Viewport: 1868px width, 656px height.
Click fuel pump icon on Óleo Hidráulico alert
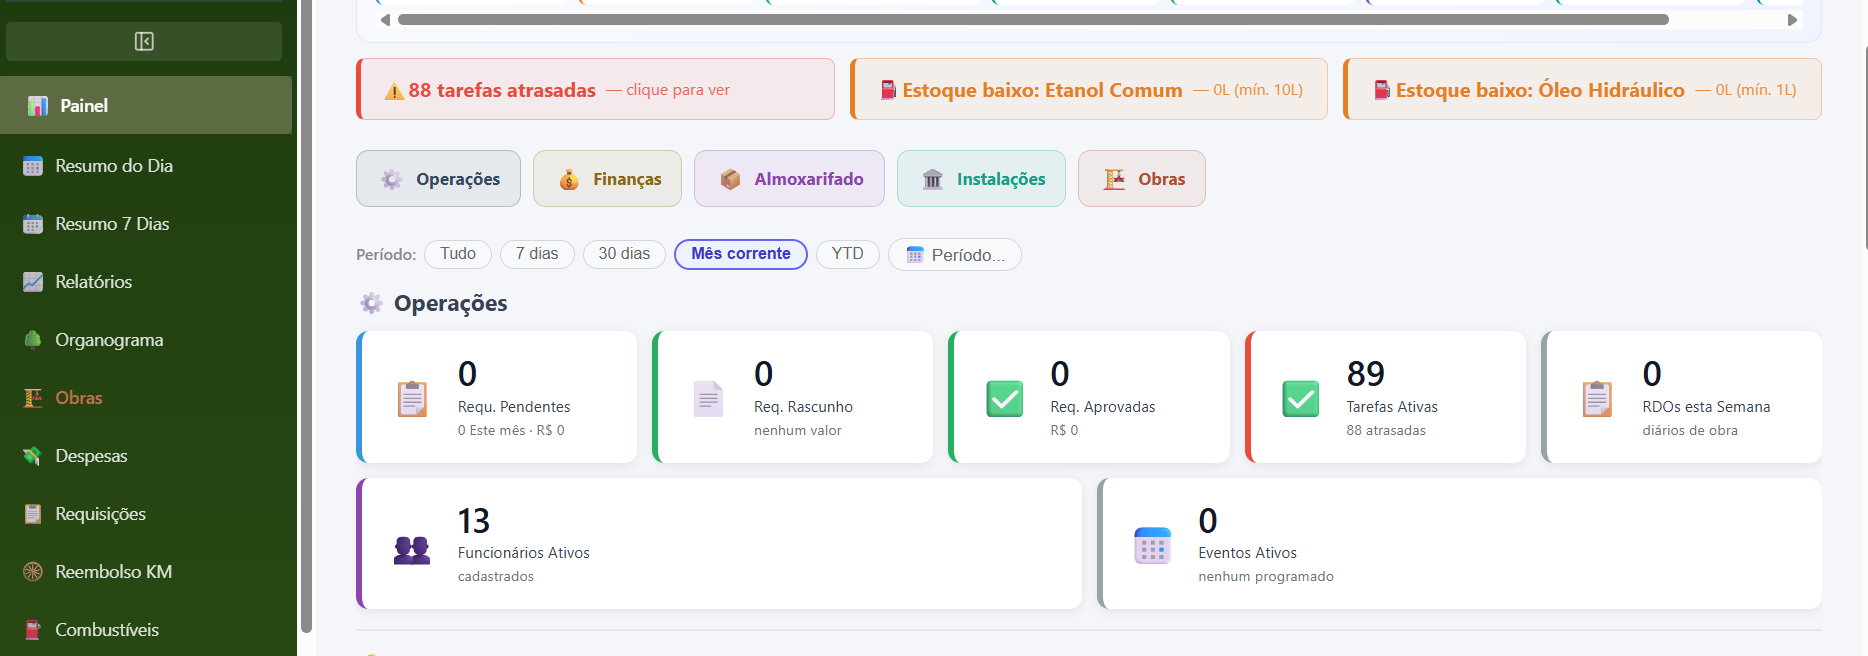click(1382, 90)
